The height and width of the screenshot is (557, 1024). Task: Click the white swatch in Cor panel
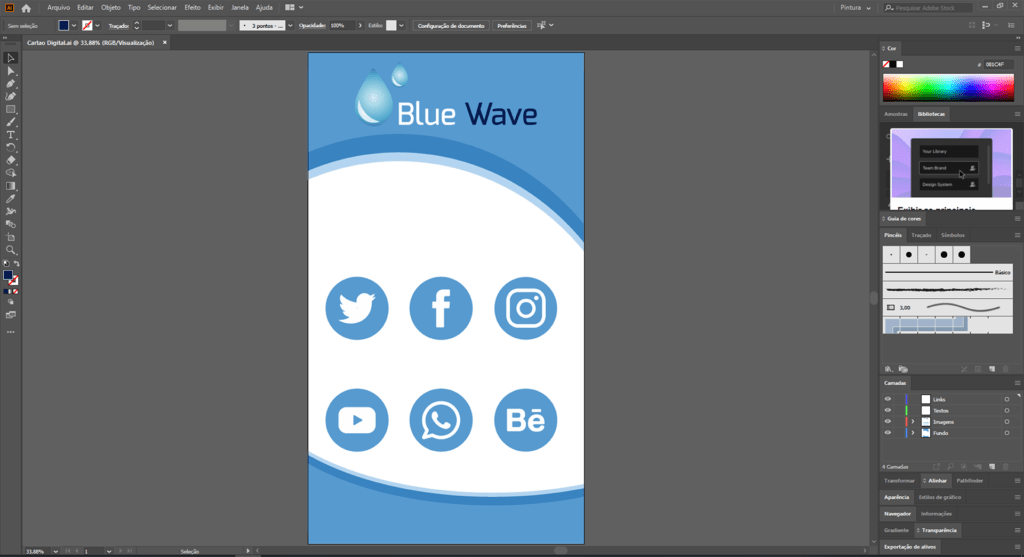pyautogui.click(x=900, y=64)
